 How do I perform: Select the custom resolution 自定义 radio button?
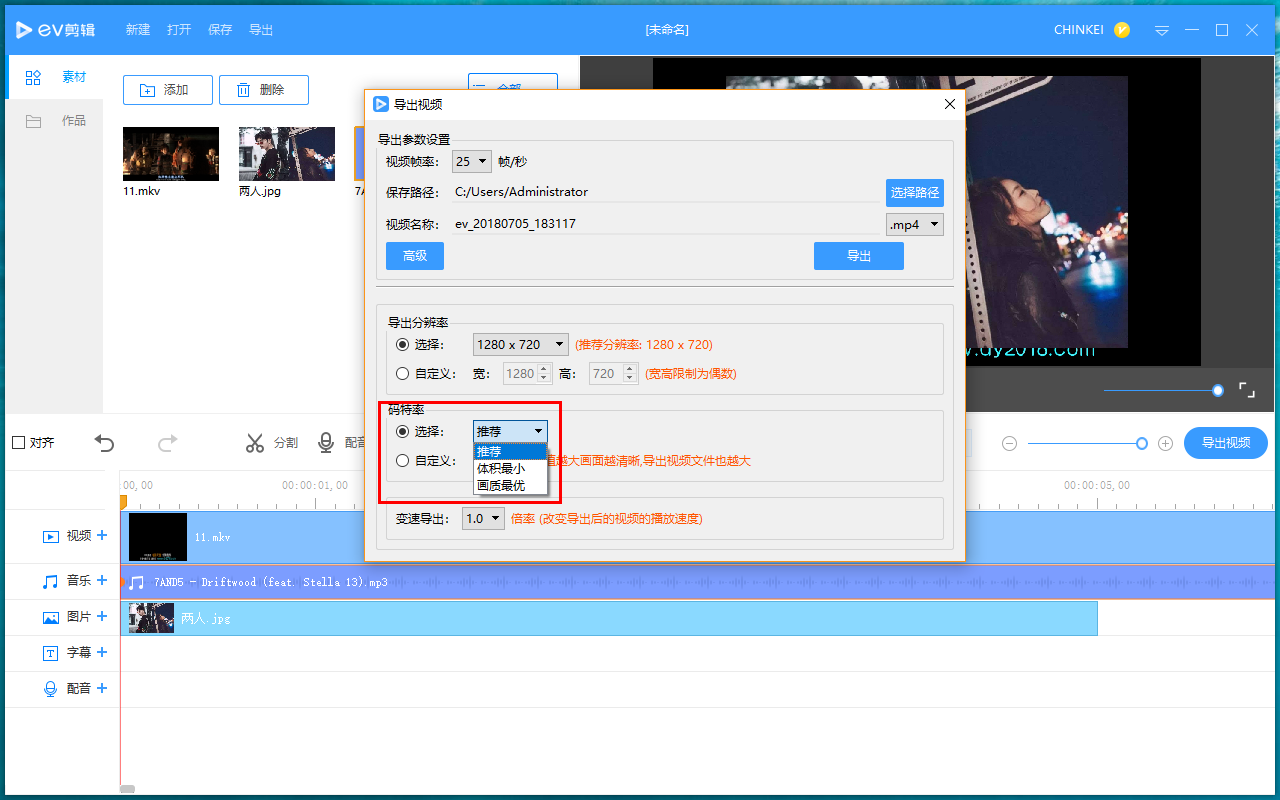pos(402,374)
